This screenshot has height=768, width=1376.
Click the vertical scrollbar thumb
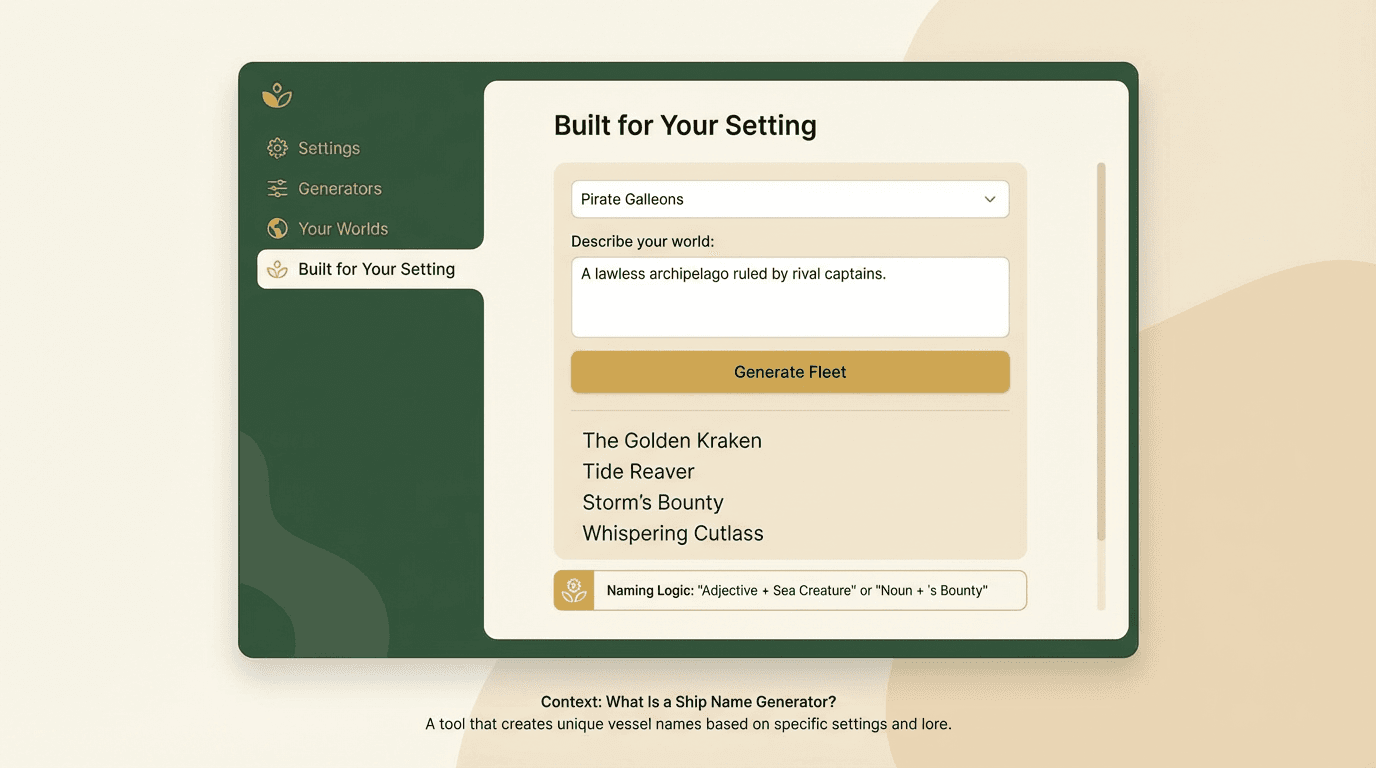pyautogui.click(x=1101, y=352)
